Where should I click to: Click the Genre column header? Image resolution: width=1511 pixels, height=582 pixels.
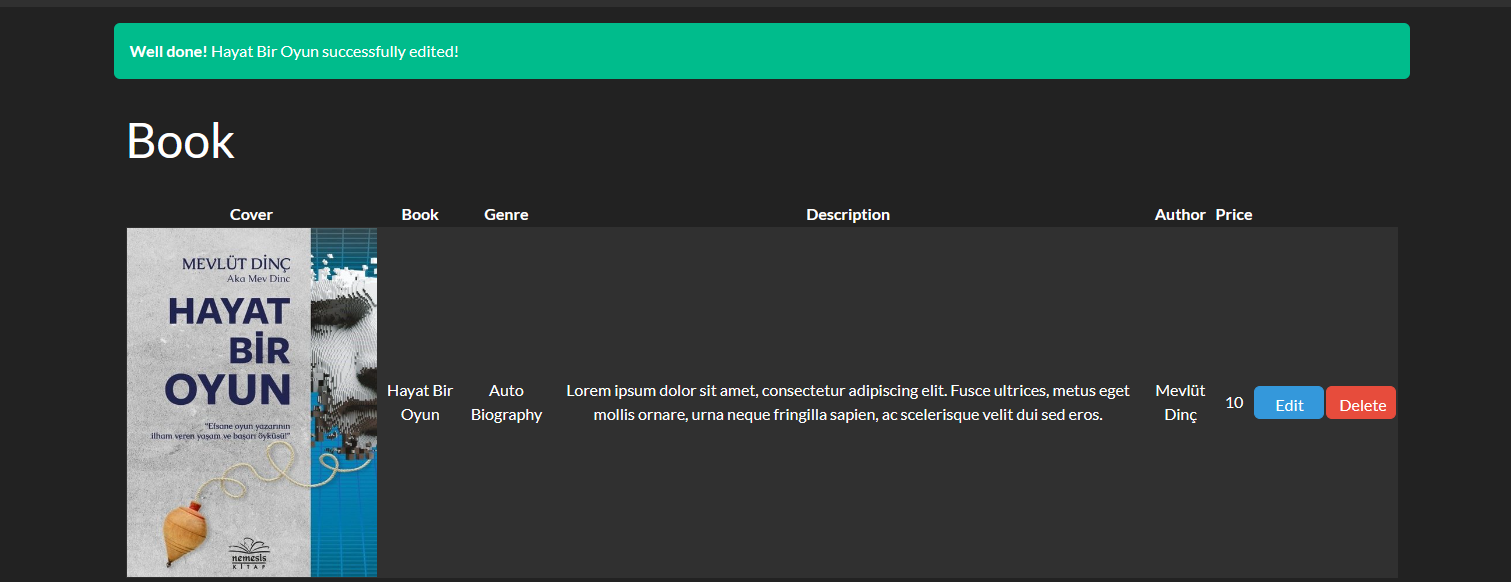click(506, 214)
